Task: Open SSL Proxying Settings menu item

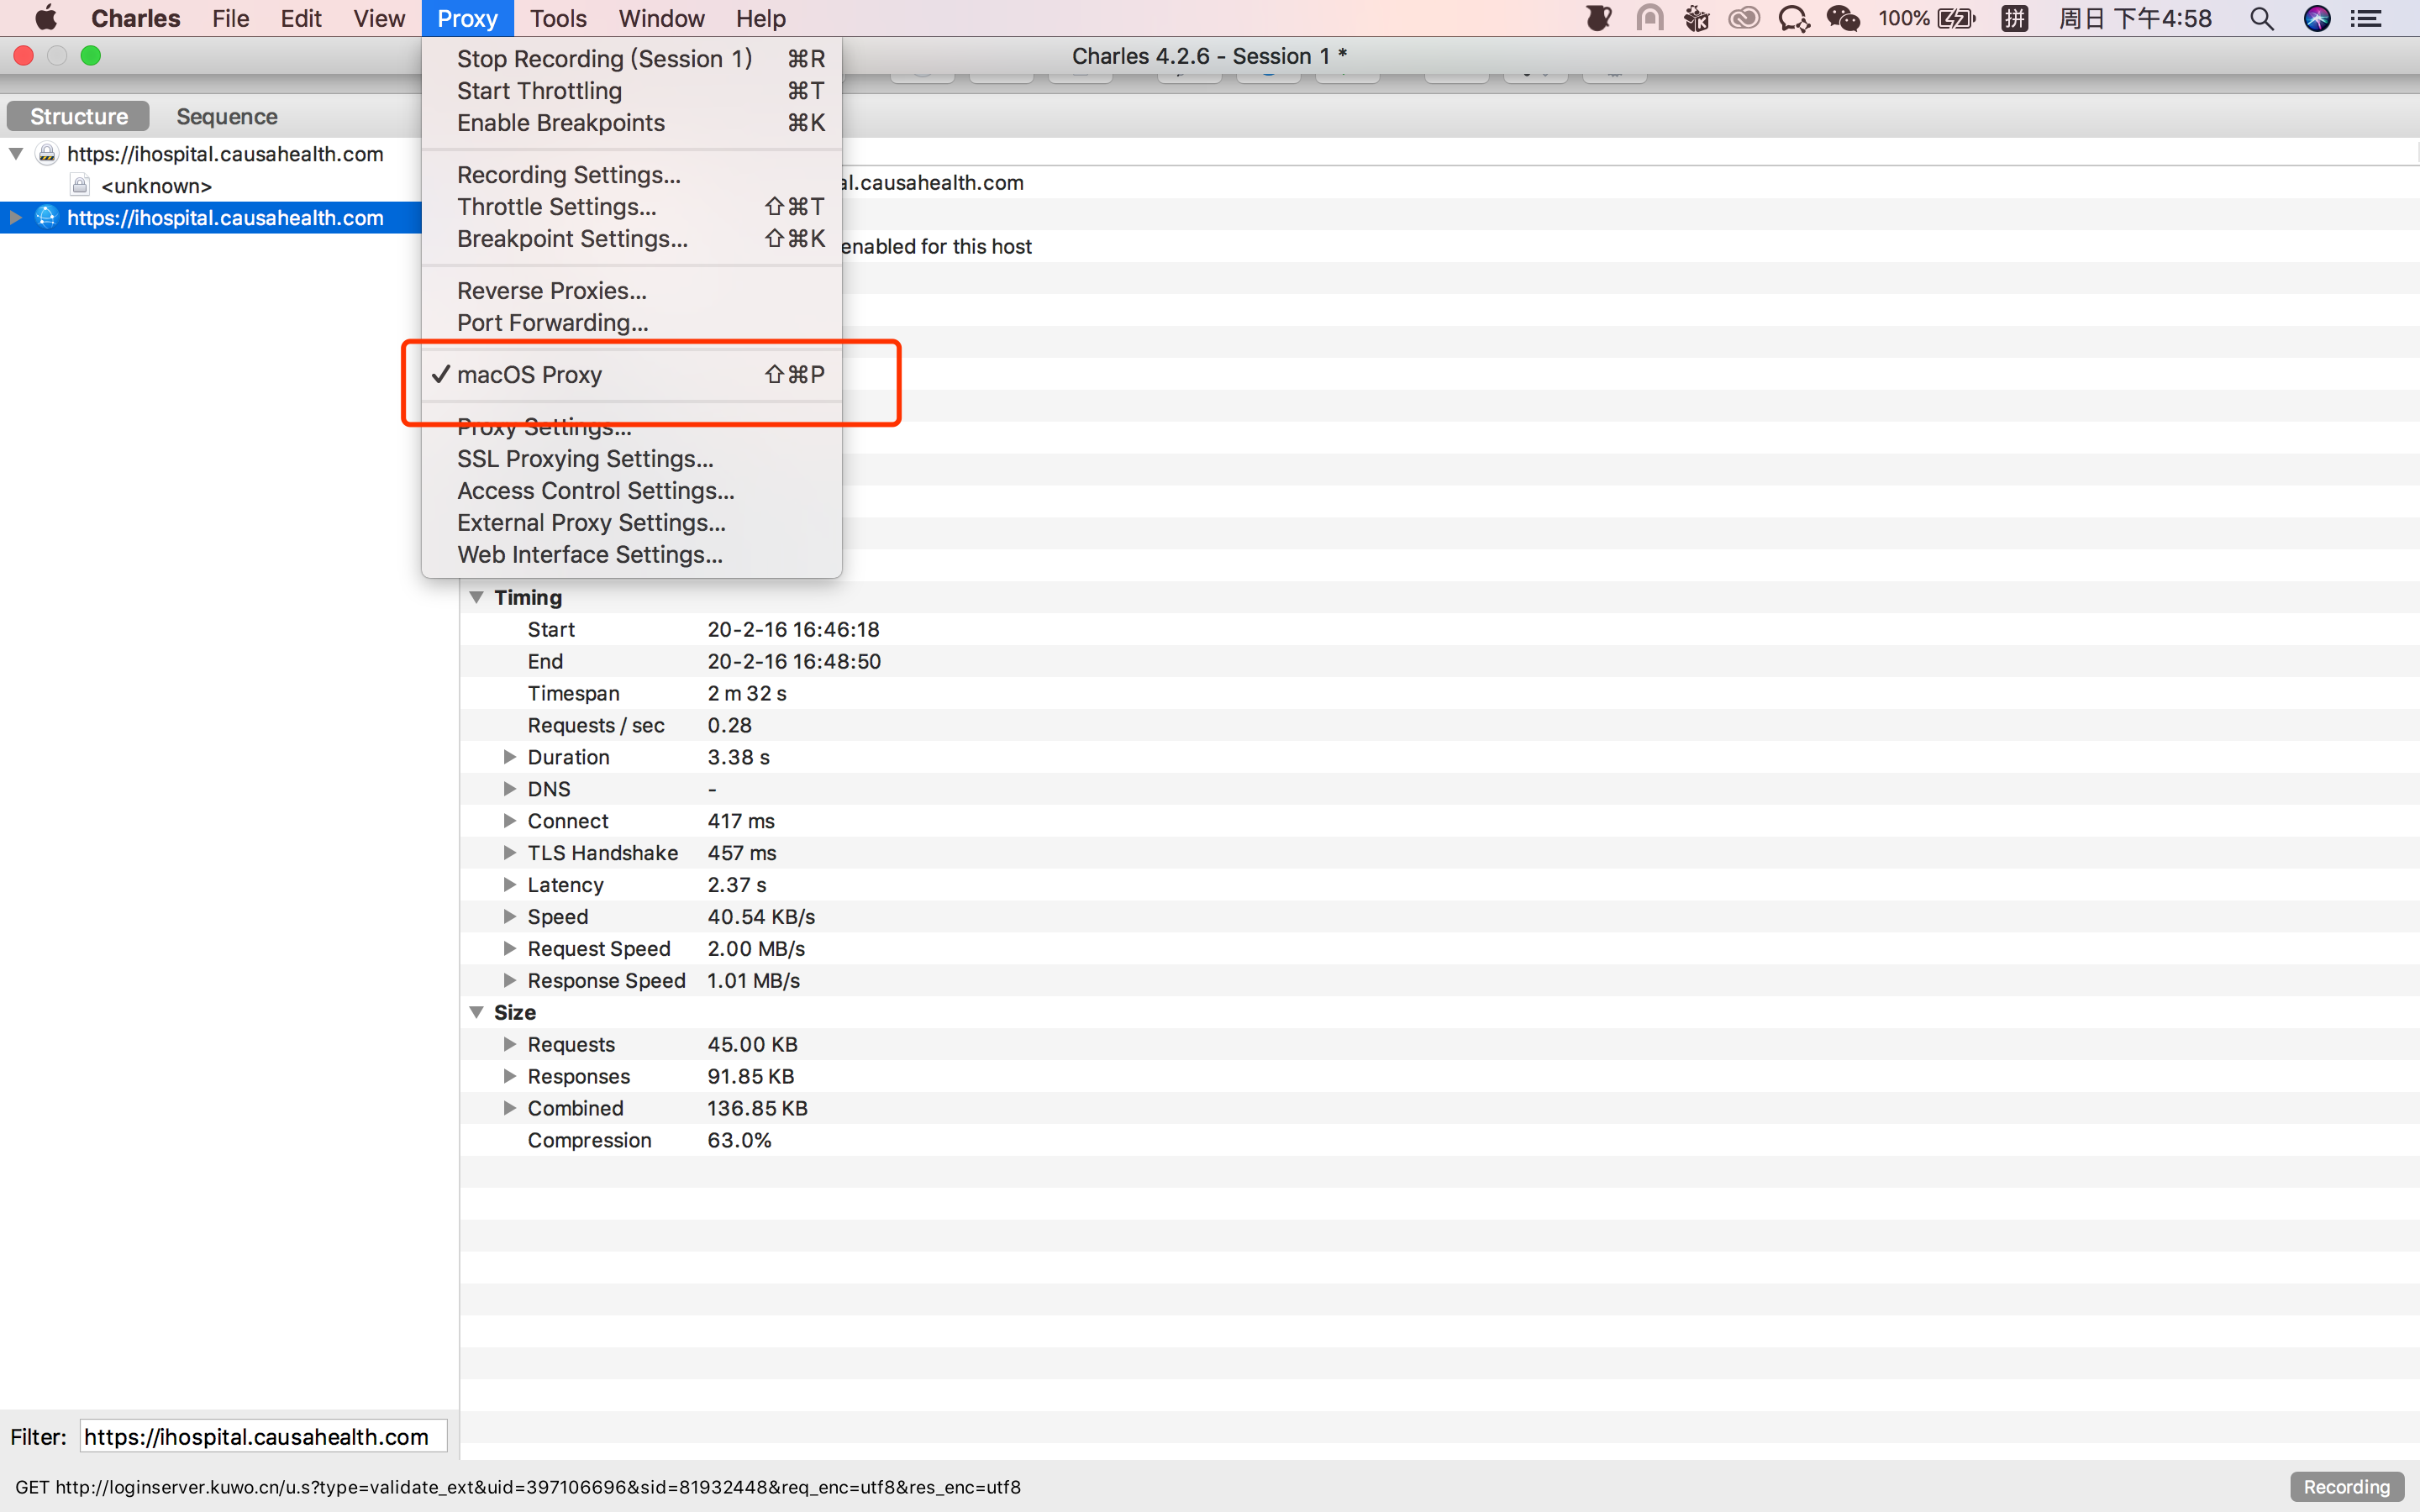Action: point(585,459)
